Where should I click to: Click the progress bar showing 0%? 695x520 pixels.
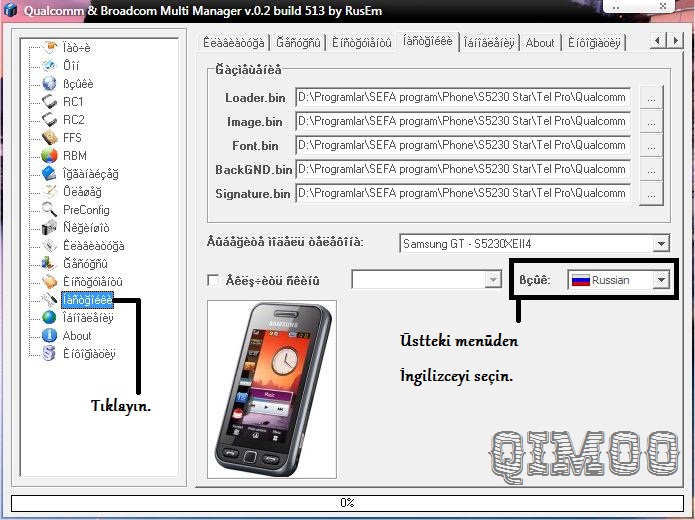(347, 502)
